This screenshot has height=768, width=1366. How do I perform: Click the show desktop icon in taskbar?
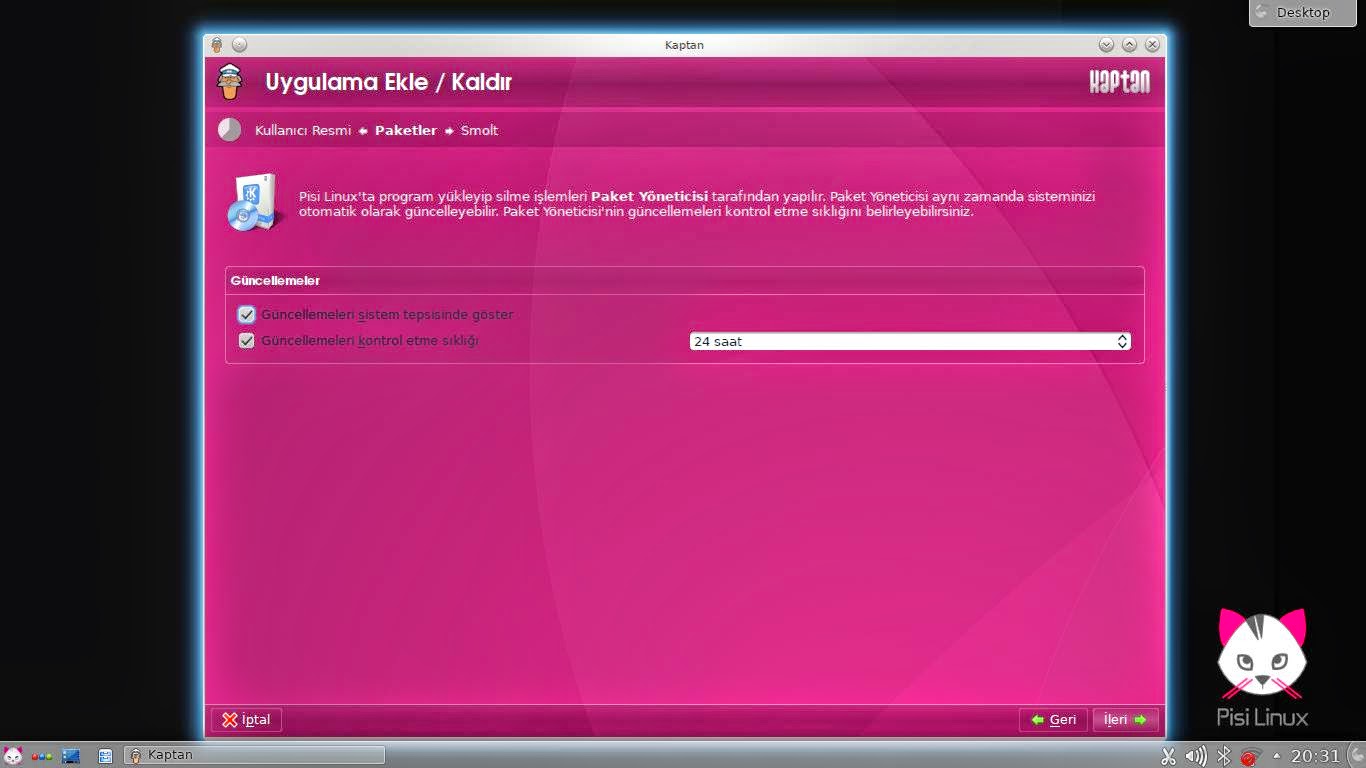pyautogui.click(x=71, y=756)
